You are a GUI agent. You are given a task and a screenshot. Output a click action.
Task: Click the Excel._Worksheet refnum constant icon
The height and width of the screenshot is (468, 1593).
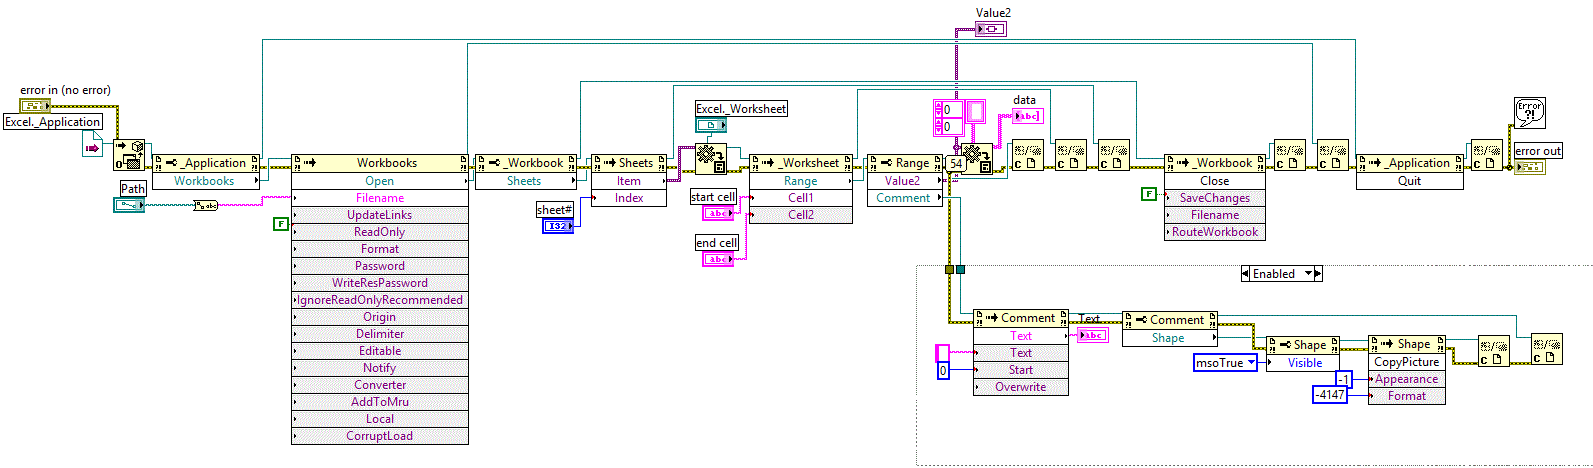pyautogui.click(x=712, y=125)
